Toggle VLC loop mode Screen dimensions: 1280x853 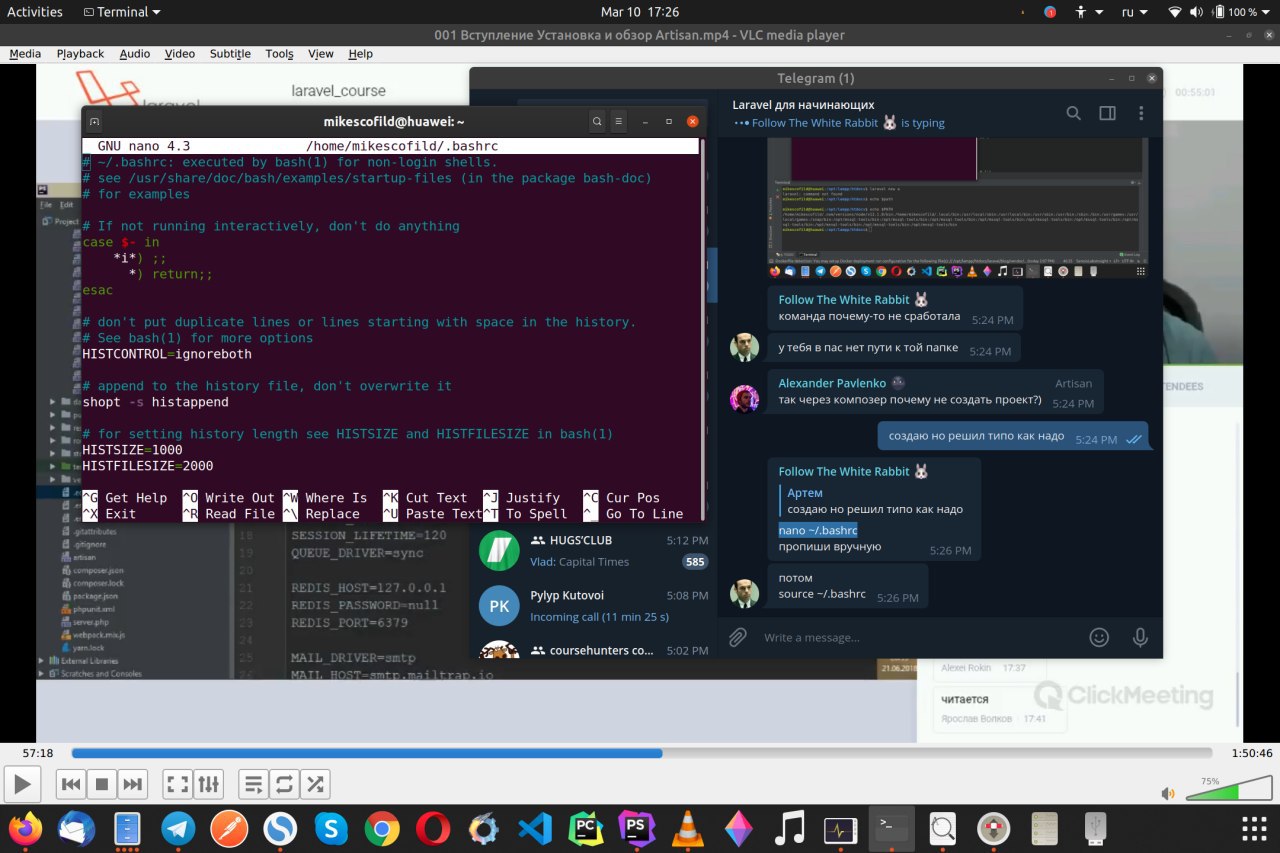click(x=285, y=784)
